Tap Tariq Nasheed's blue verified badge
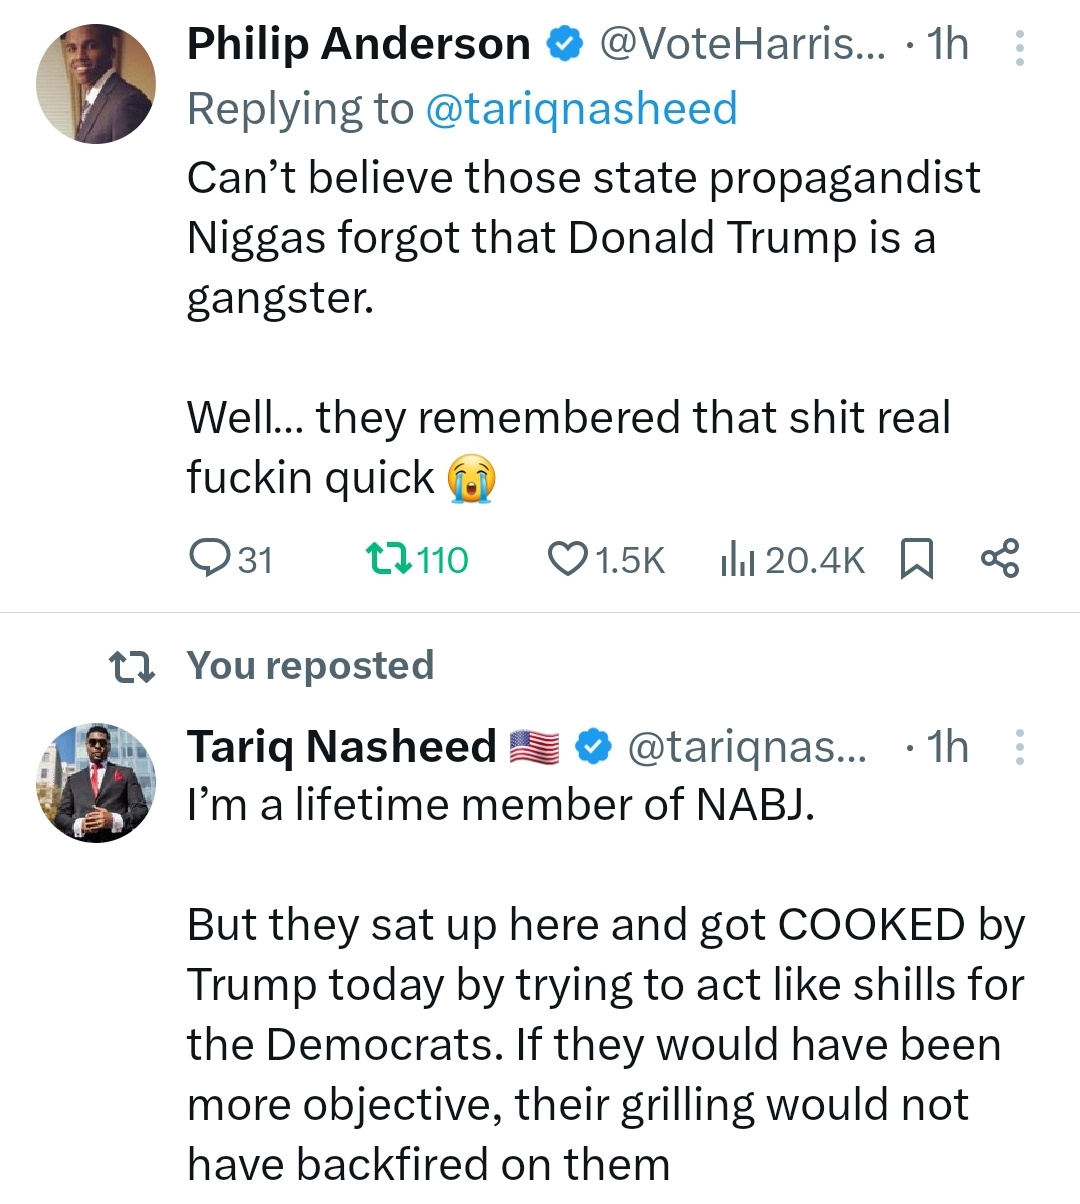This screenshot has width=1080, height=1204. pyautogui.click(x=593, y=747)
